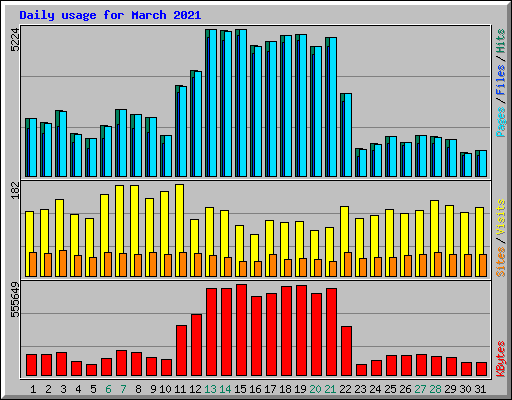Click the orange sites bar for day 22
The height and width of the screenshot is (400, 512).
coord(348,264)
